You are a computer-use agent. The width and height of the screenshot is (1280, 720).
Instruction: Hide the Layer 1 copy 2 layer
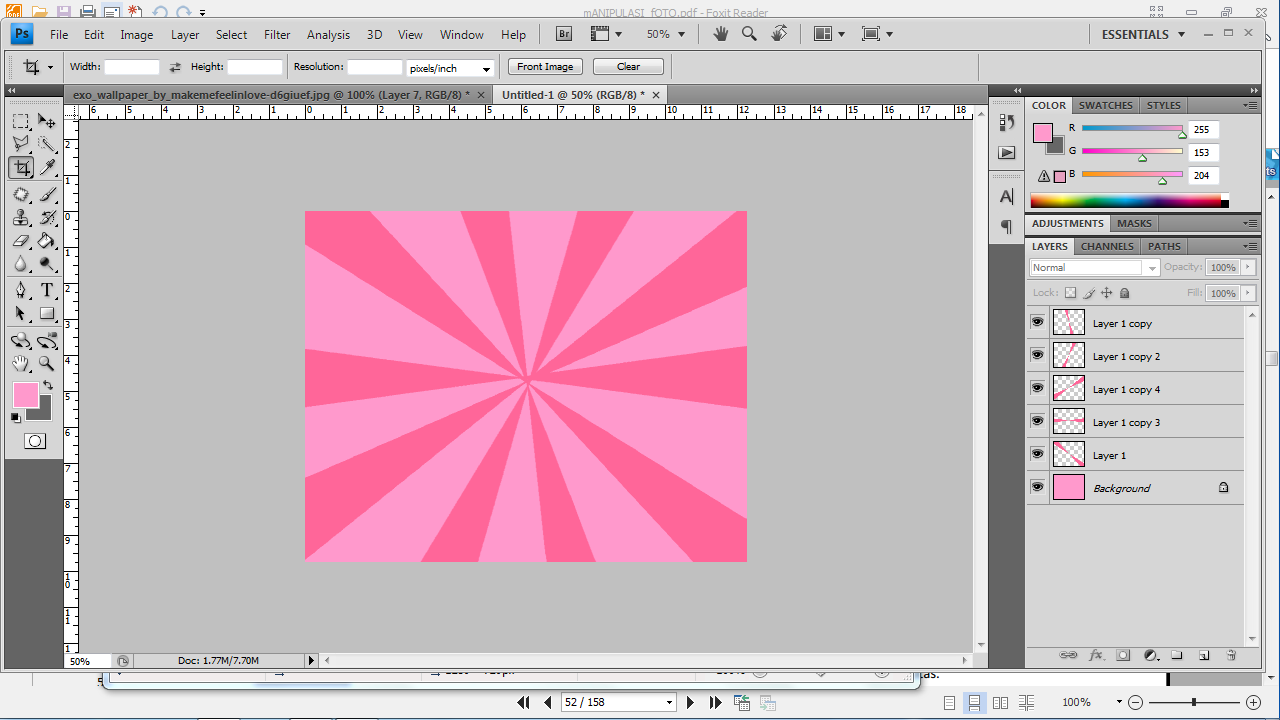[1037, 355]
